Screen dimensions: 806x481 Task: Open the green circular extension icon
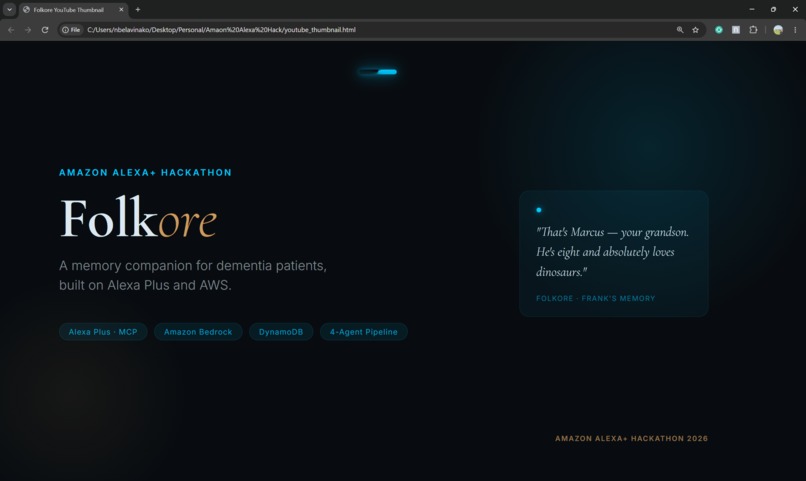(x=719, y=30)
